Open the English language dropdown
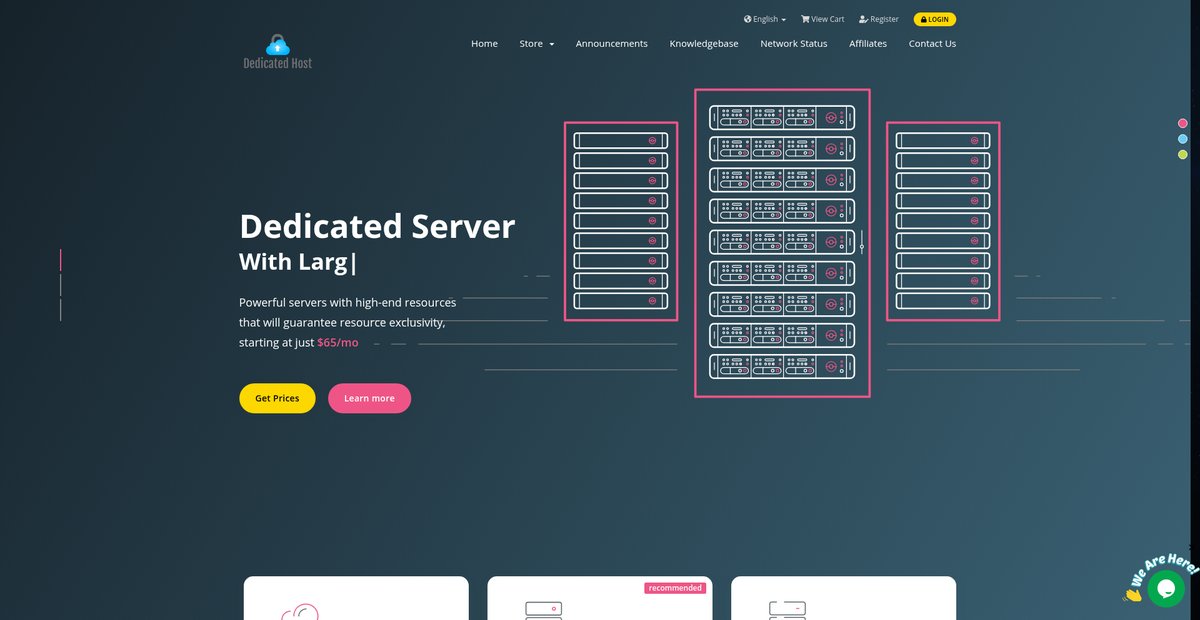1200x620 pixels. (765, 19)
